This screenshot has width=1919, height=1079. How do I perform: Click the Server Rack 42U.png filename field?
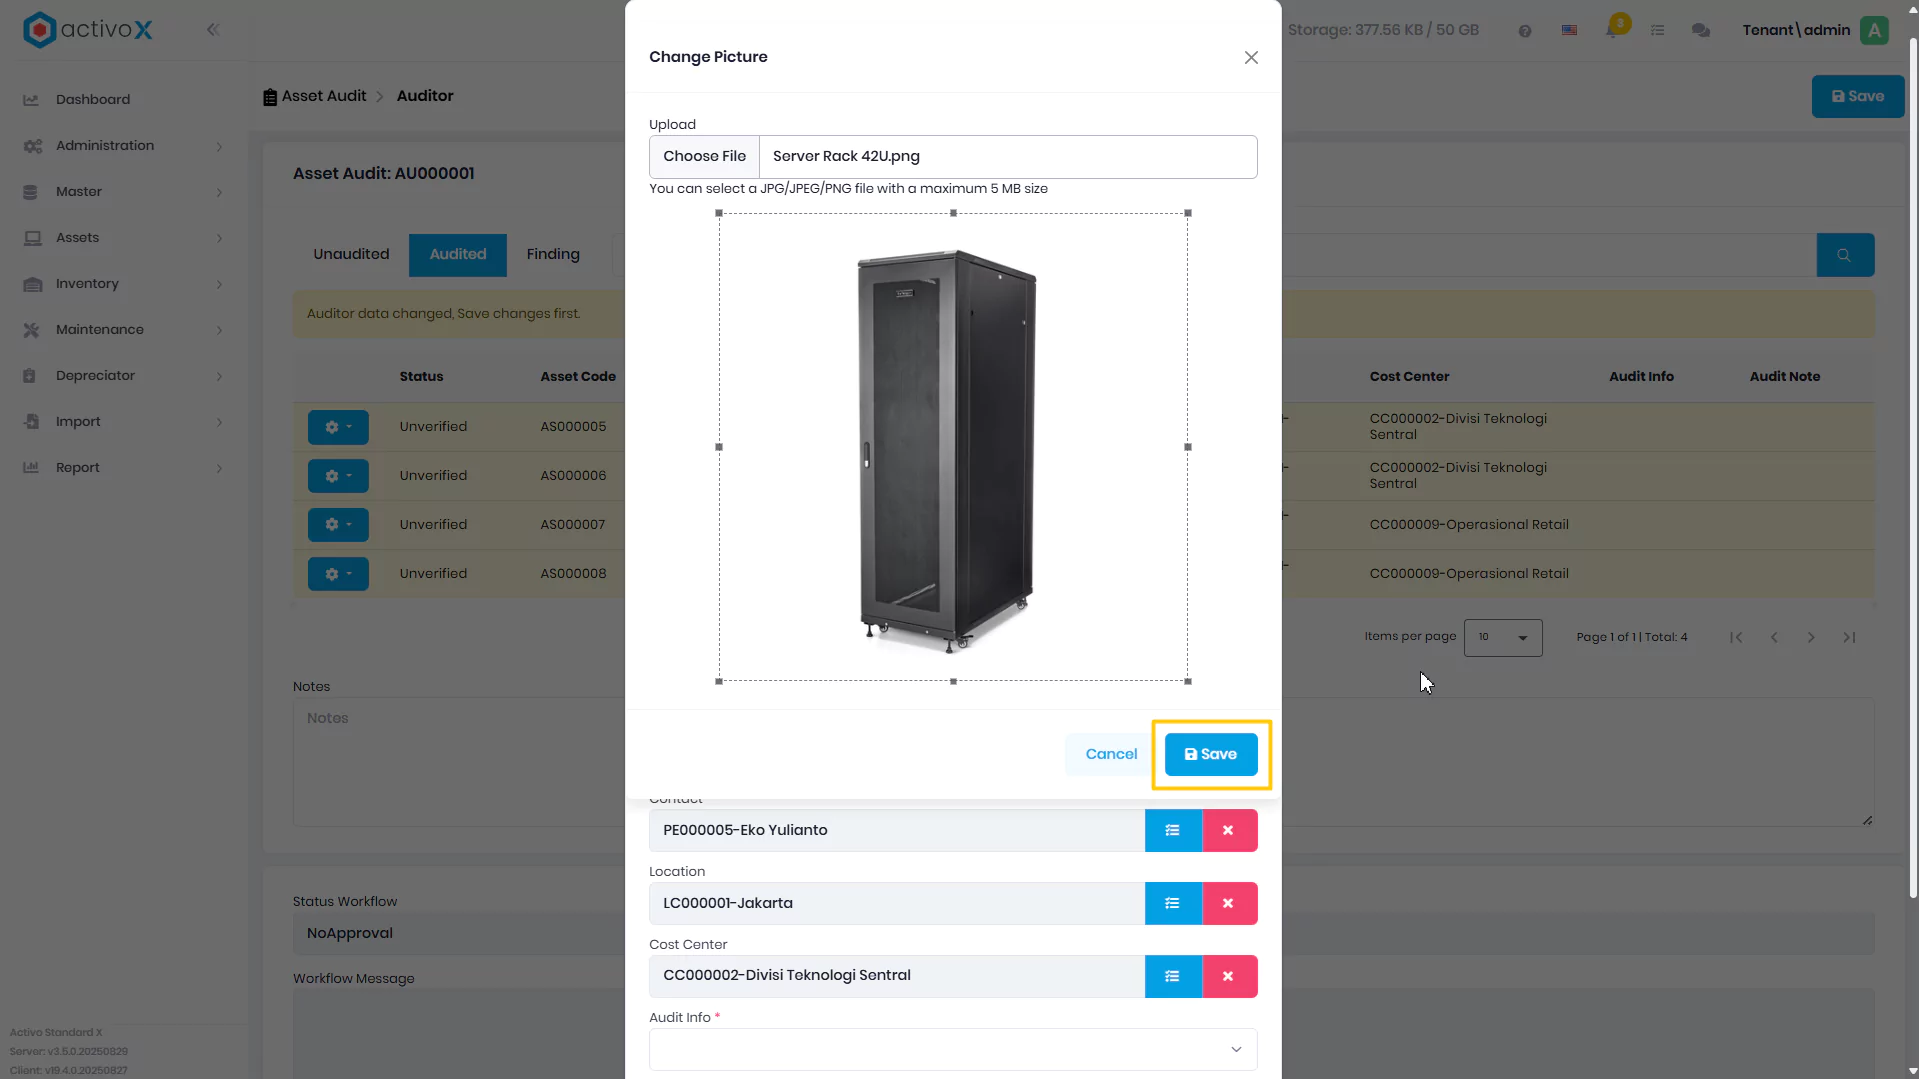click(x=1008, y=157)
